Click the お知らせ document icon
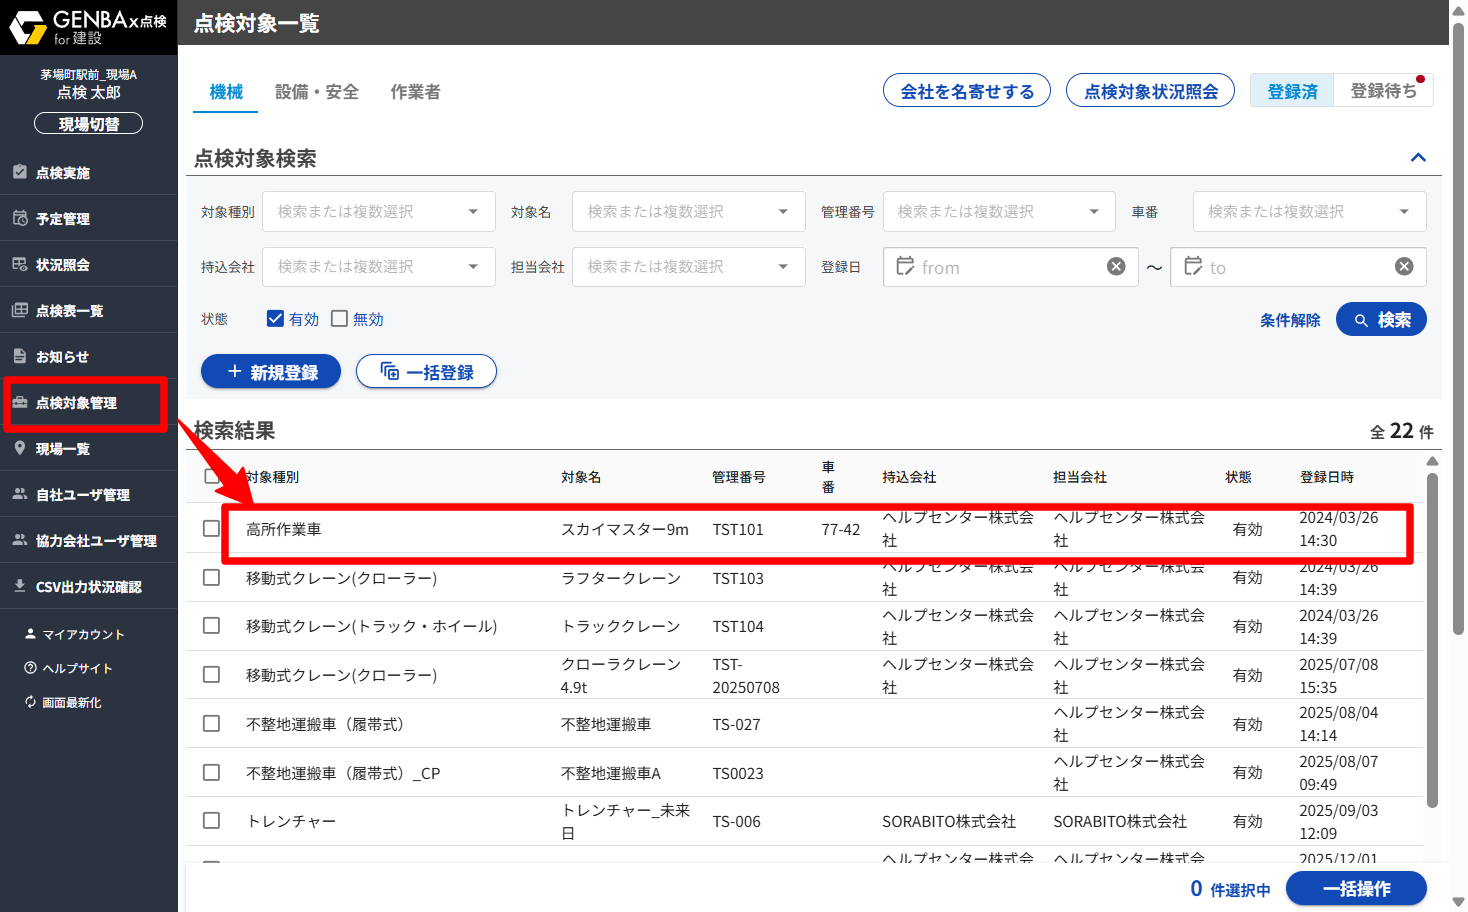Viewport: 1468px width, 912px height. click(x=20, y=356)
